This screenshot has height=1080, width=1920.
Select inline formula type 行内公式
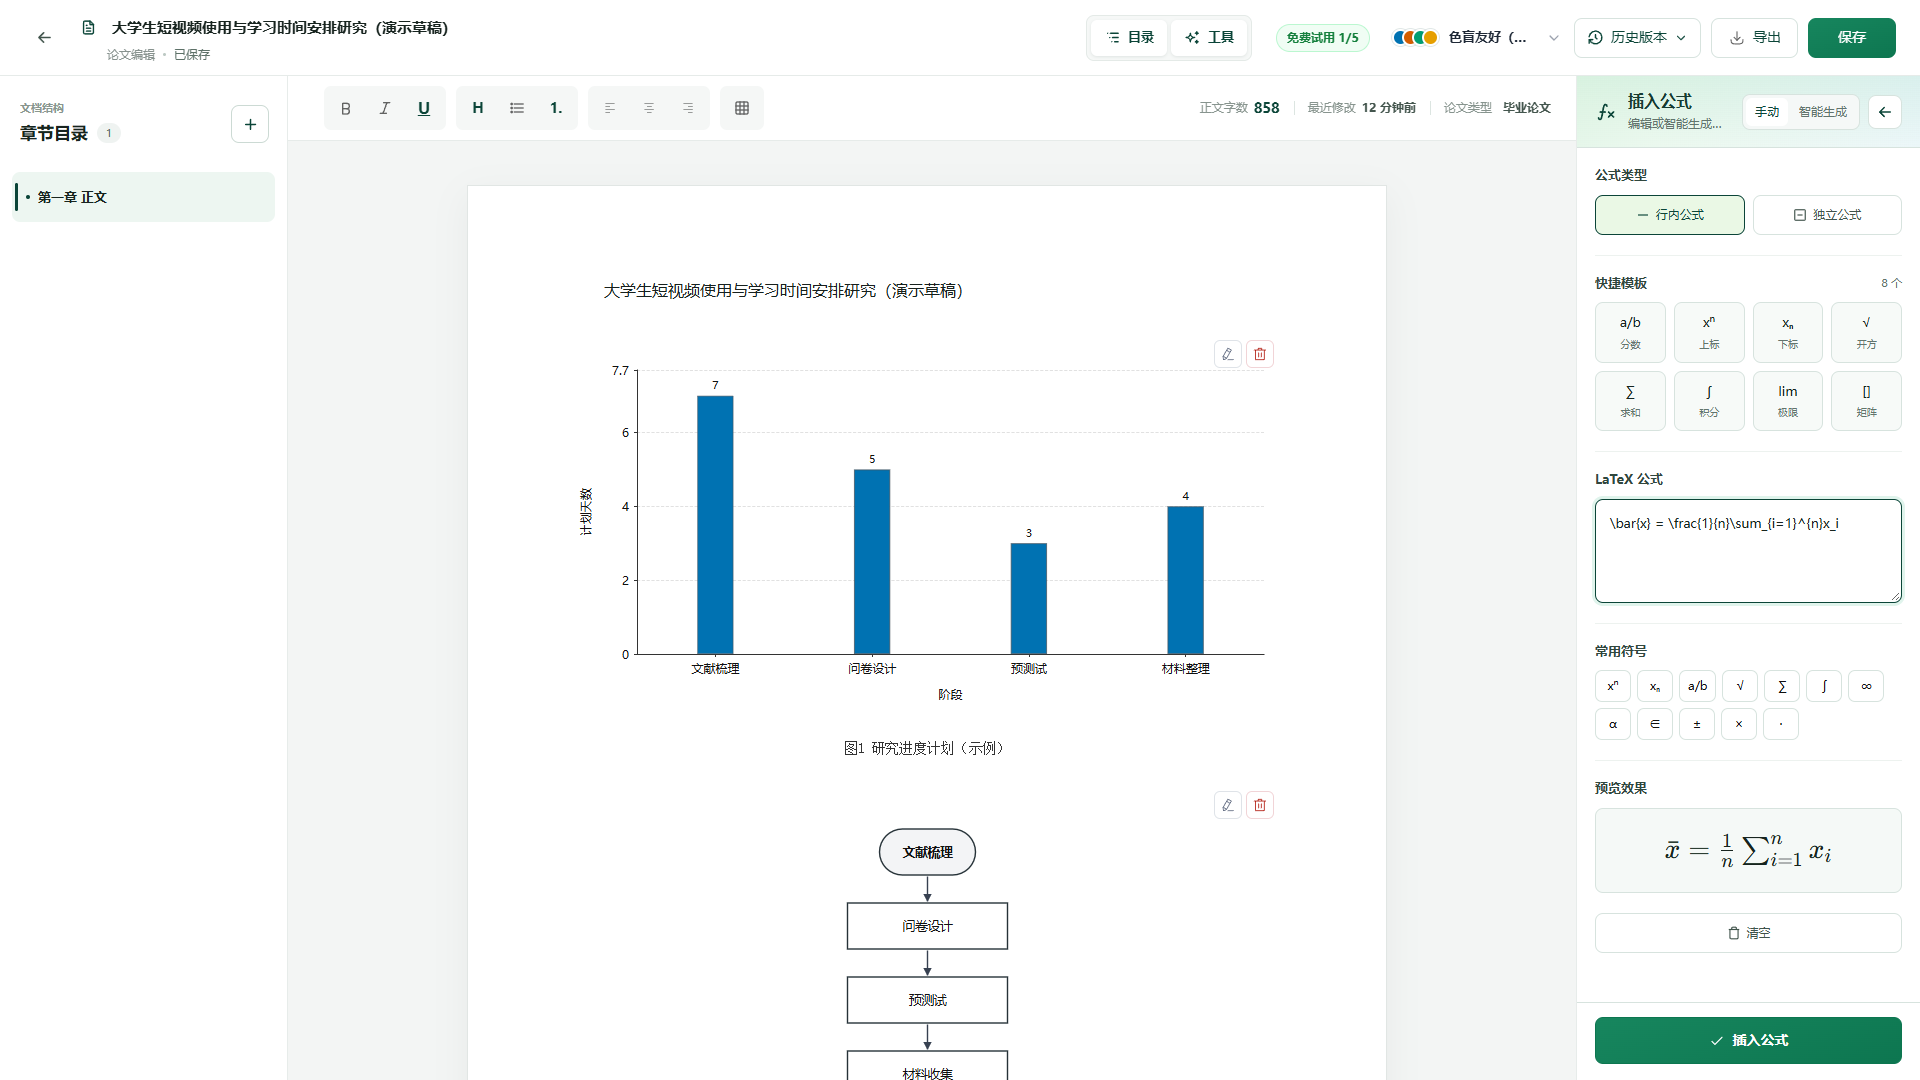click(1670, 215)
